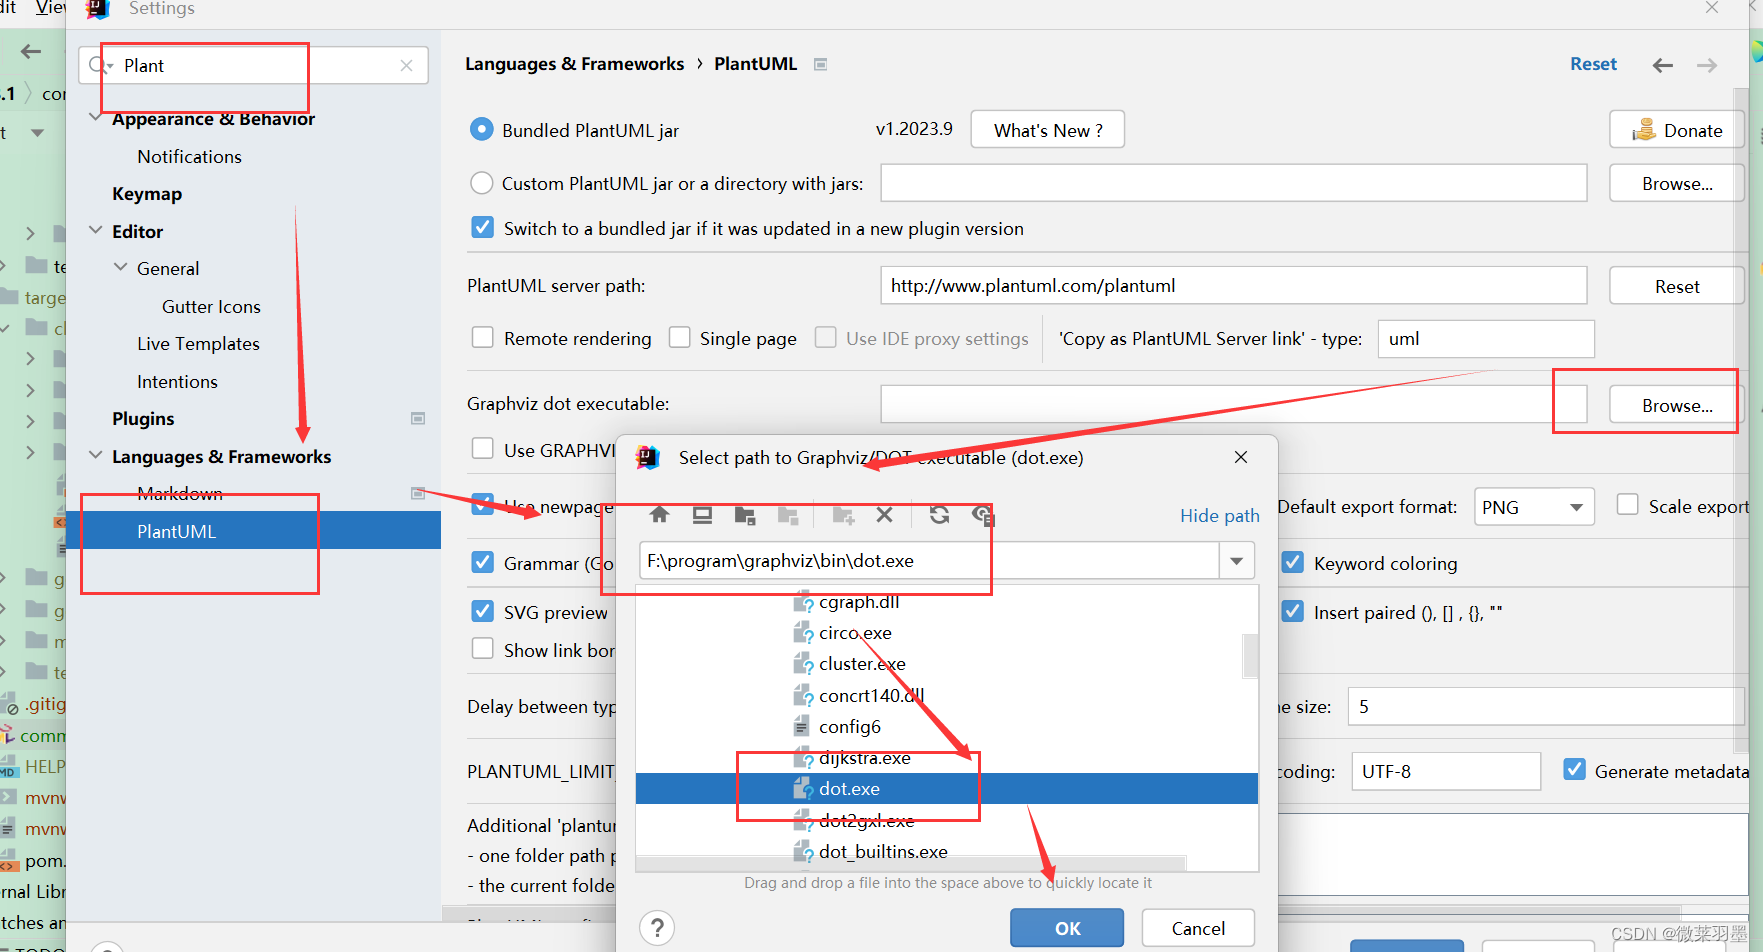1763x952 pixels.
Task: Refresh the file chooser tree
Action: [939, 515]
